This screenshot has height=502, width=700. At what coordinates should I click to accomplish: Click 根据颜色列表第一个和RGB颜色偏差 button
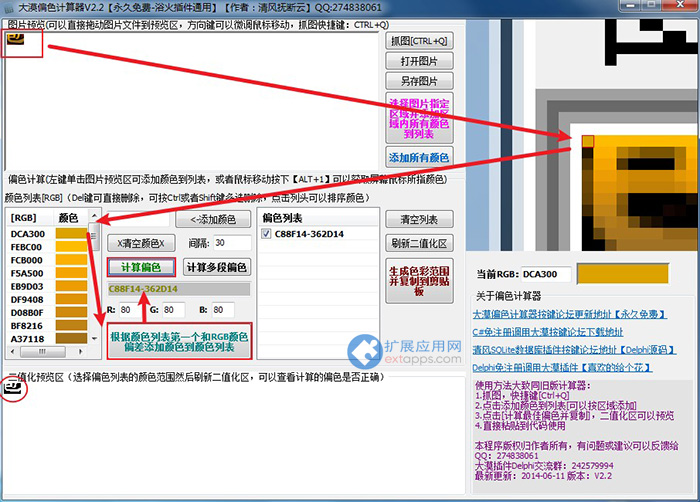[x=179, y=341]
